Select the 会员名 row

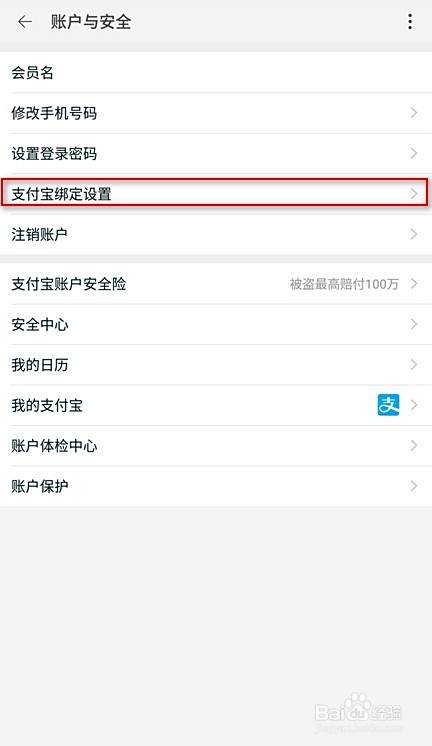point(216,72)
